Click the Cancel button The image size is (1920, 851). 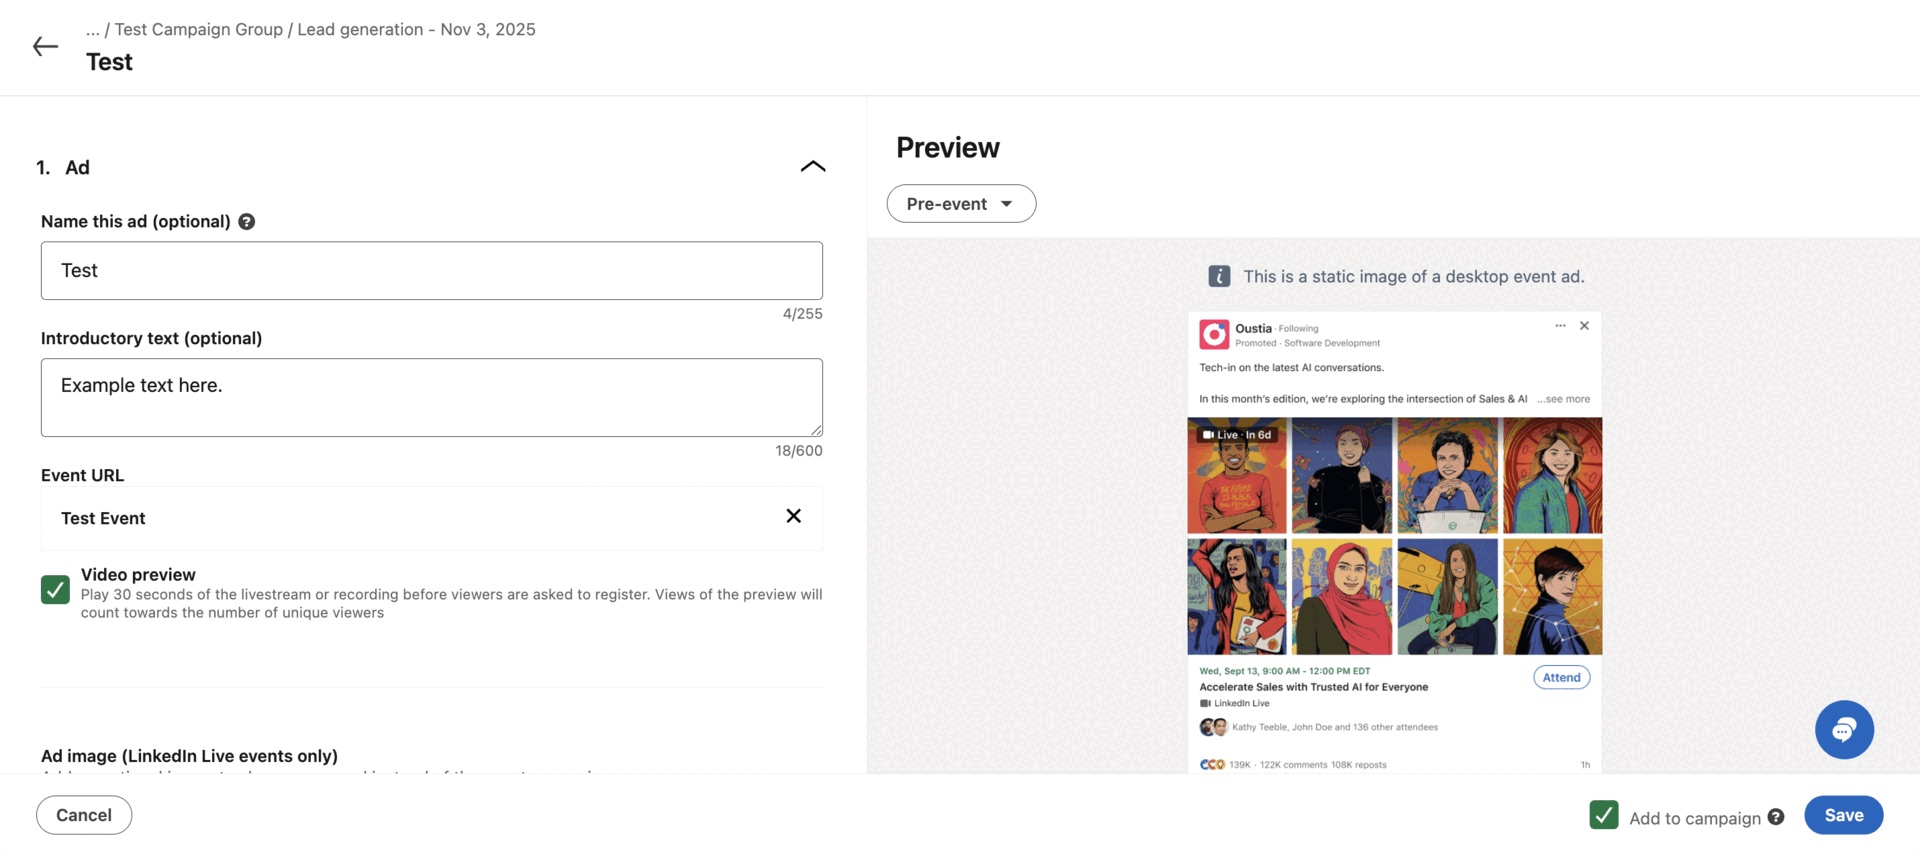click(x=84, y=815)
